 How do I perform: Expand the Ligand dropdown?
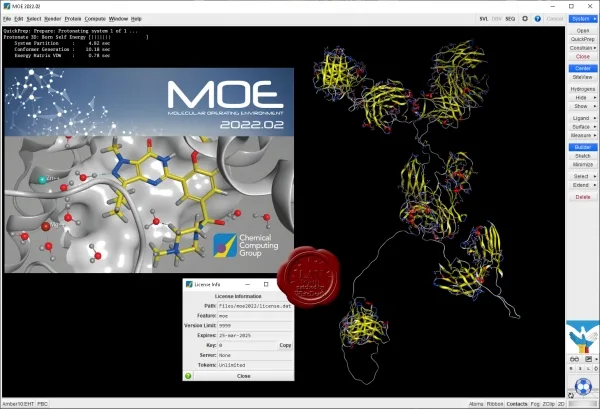[583, 118]
